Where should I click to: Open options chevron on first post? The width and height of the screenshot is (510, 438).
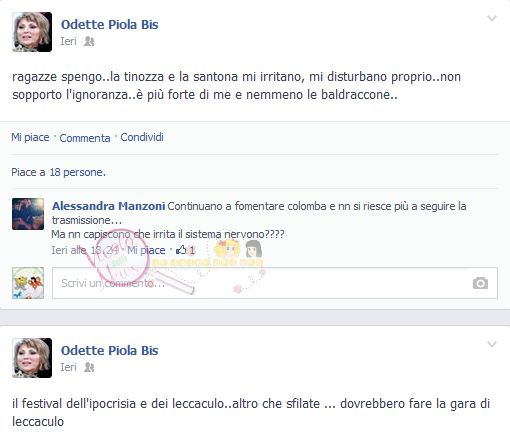492,18
